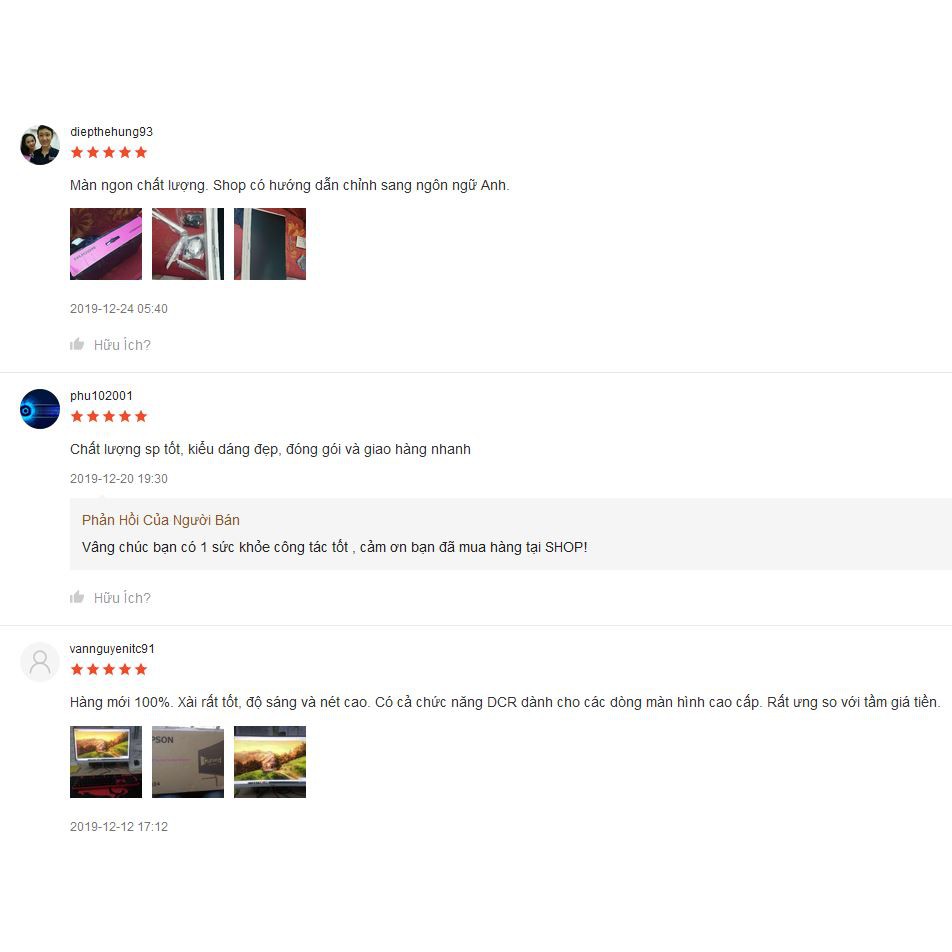Click username phu102001

tap(101, 396)
